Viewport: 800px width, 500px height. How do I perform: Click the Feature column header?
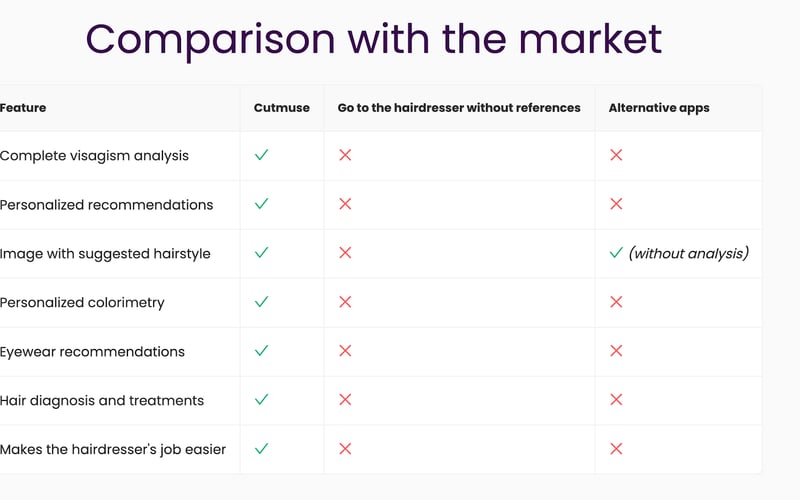pos(23,108)
